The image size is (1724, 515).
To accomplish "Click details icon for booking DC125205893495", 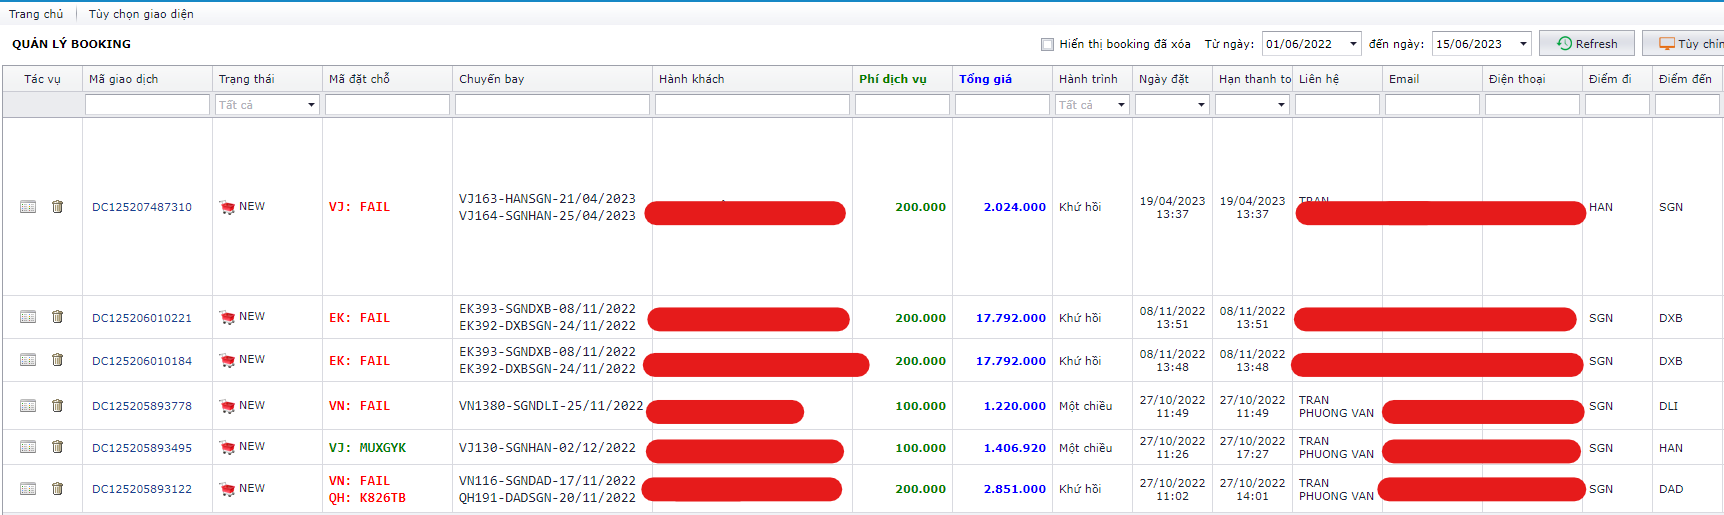I will [x=28, y=447].
